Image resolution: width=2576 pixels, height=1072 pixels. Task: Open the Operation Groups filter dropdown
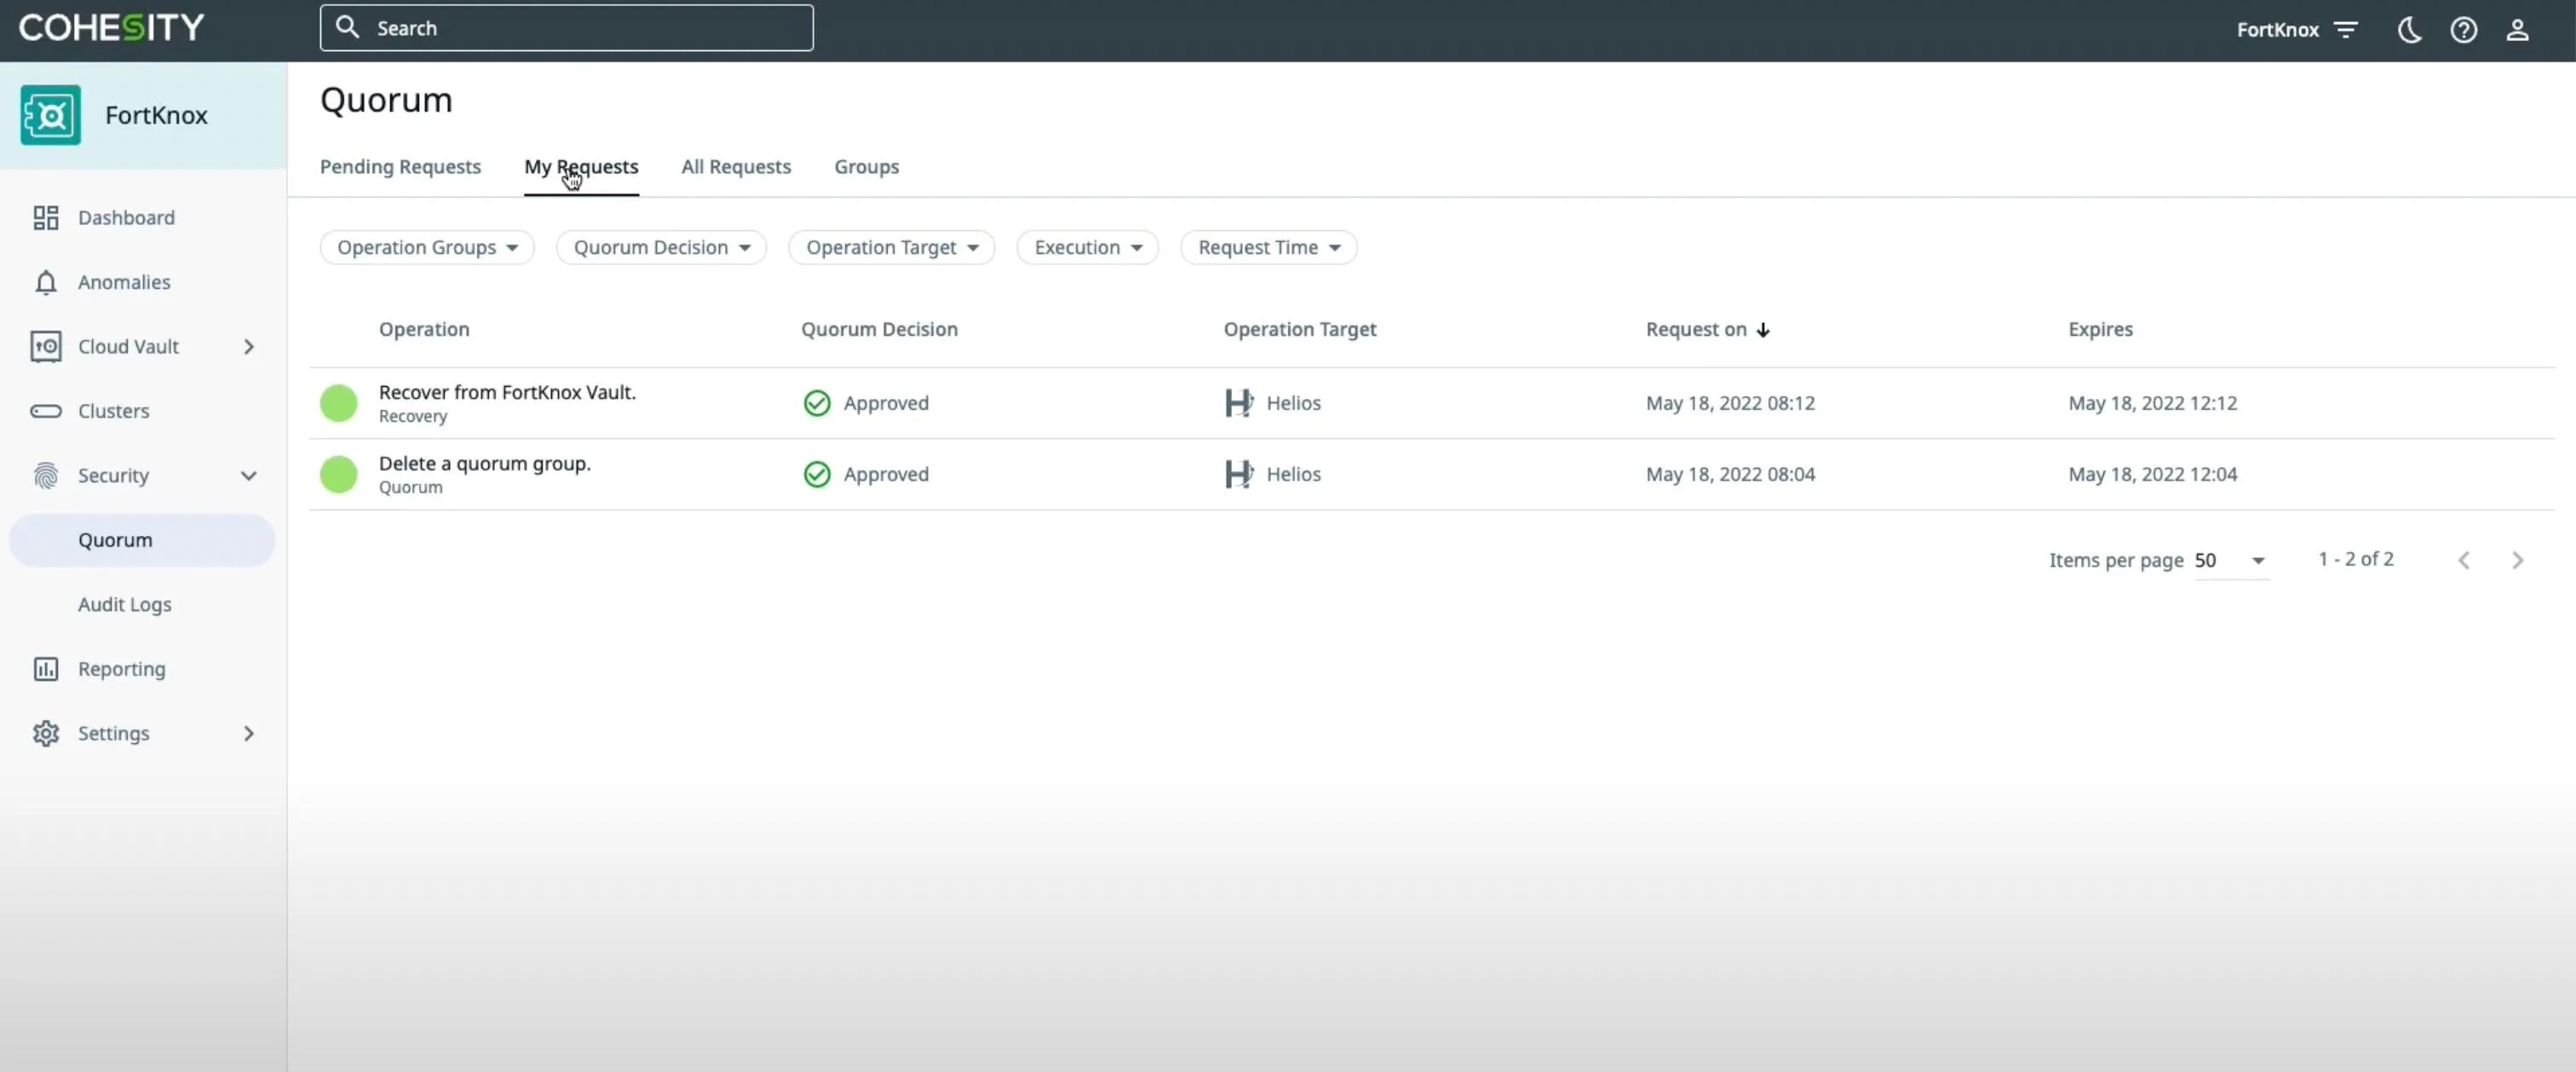click(x=427, y=247)
